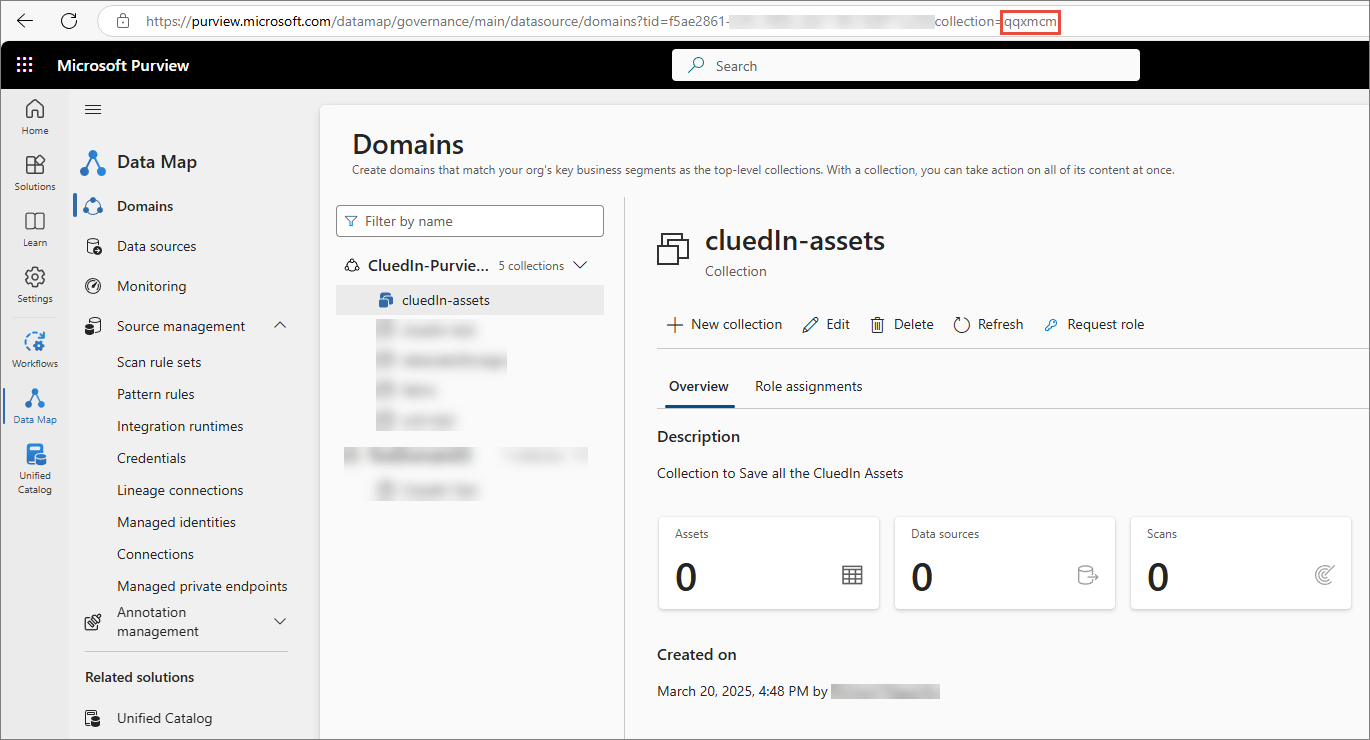Screen dimensions: 1370x740
Task: Click the Assets count card
Action: tap(769, 563)
